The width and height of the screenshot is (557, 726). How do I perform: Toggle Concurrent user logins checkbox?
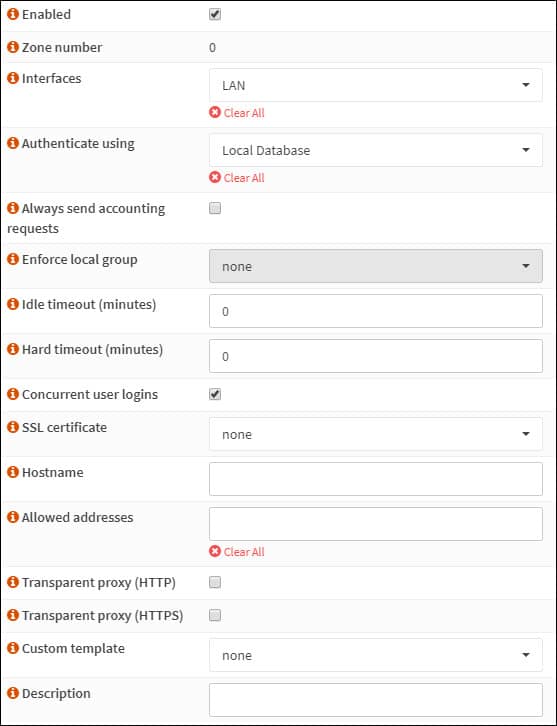tap(215, 394)
